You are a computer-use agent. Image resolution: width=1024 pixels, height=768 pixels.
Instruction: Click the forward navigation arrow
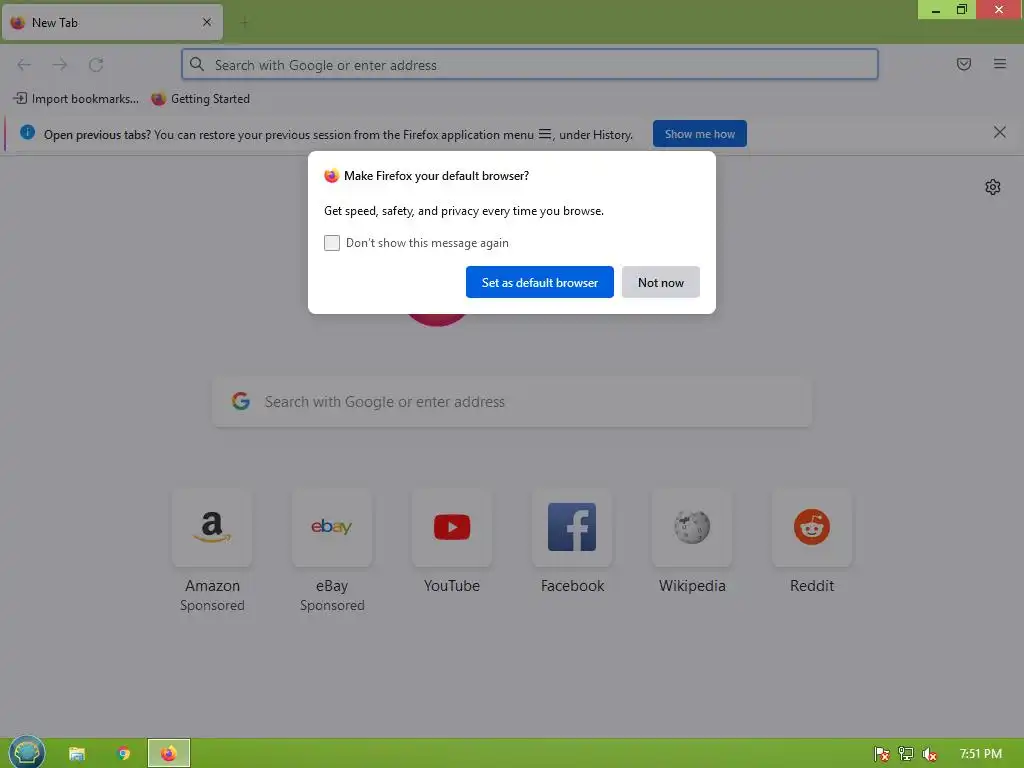[x=59, y=65]
